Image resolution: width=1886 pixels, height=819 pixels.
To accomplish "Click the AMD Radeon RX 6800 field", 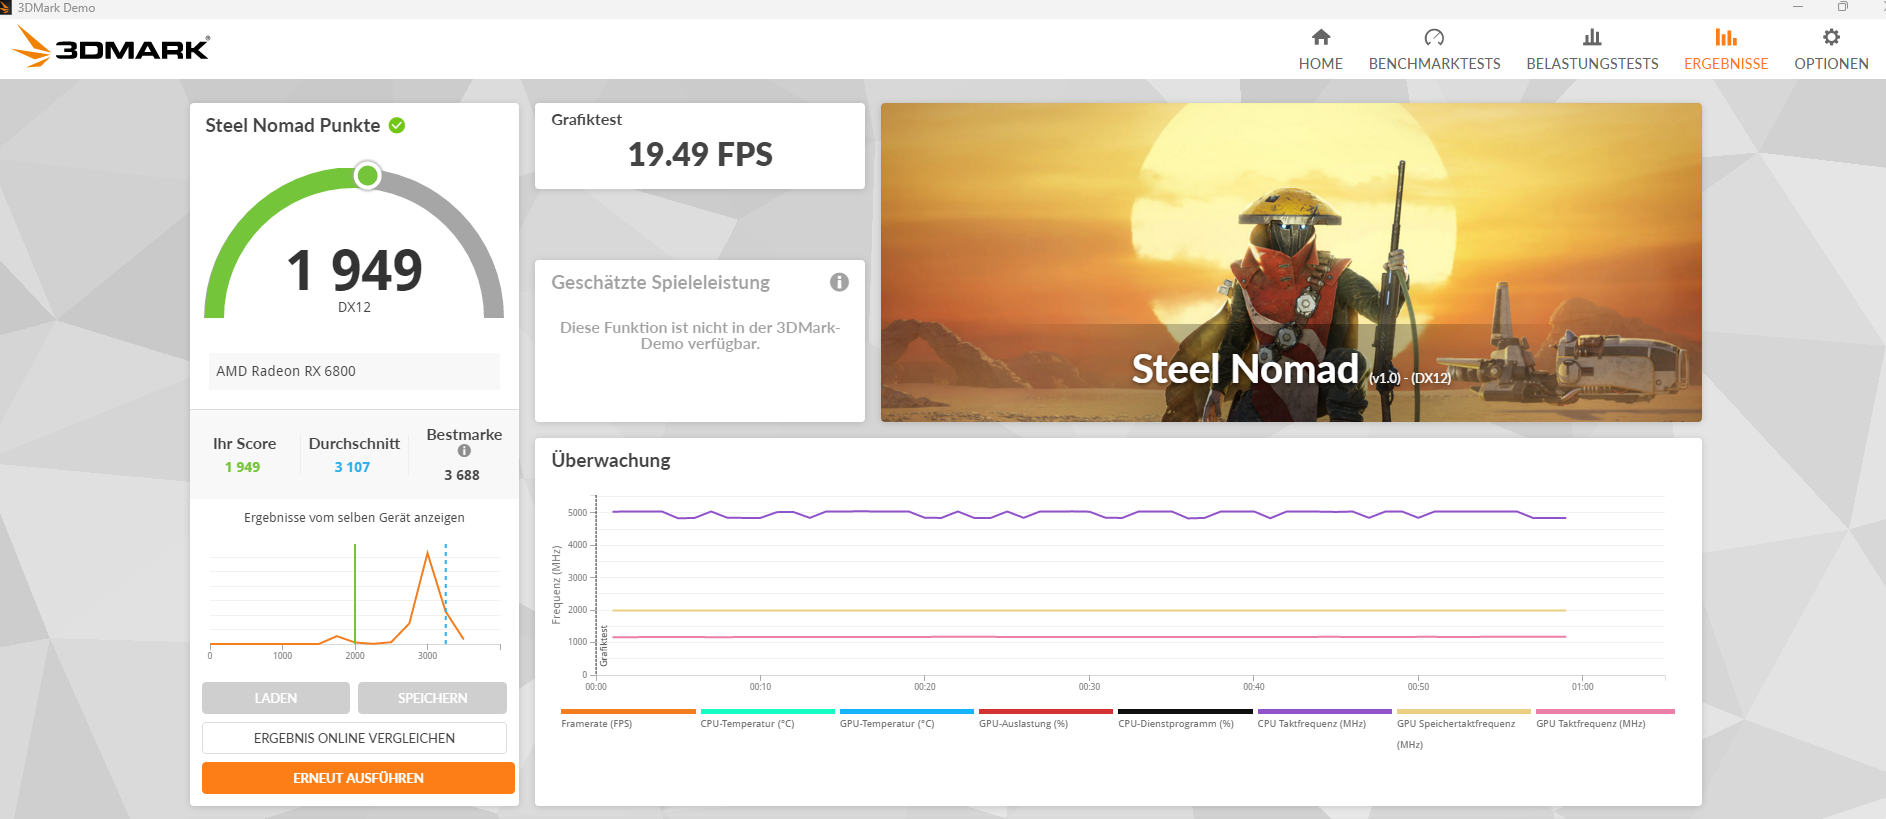I will 354,371.
